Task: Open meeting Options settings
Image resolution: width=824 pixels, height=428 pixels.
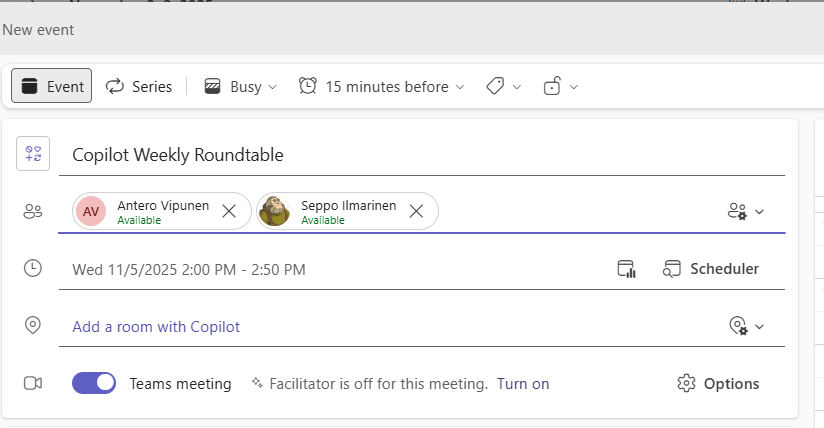Action: coord(718,383)
